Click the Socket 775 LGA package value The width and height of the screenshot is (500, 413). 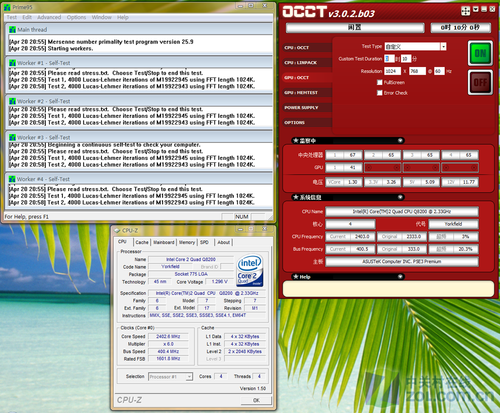click(191, 274)
